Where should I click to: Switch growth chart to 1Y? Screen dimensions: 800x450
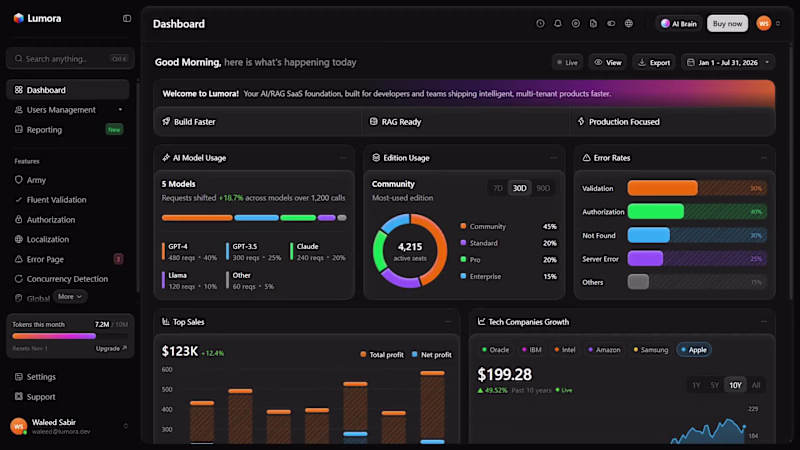[696, 385]
